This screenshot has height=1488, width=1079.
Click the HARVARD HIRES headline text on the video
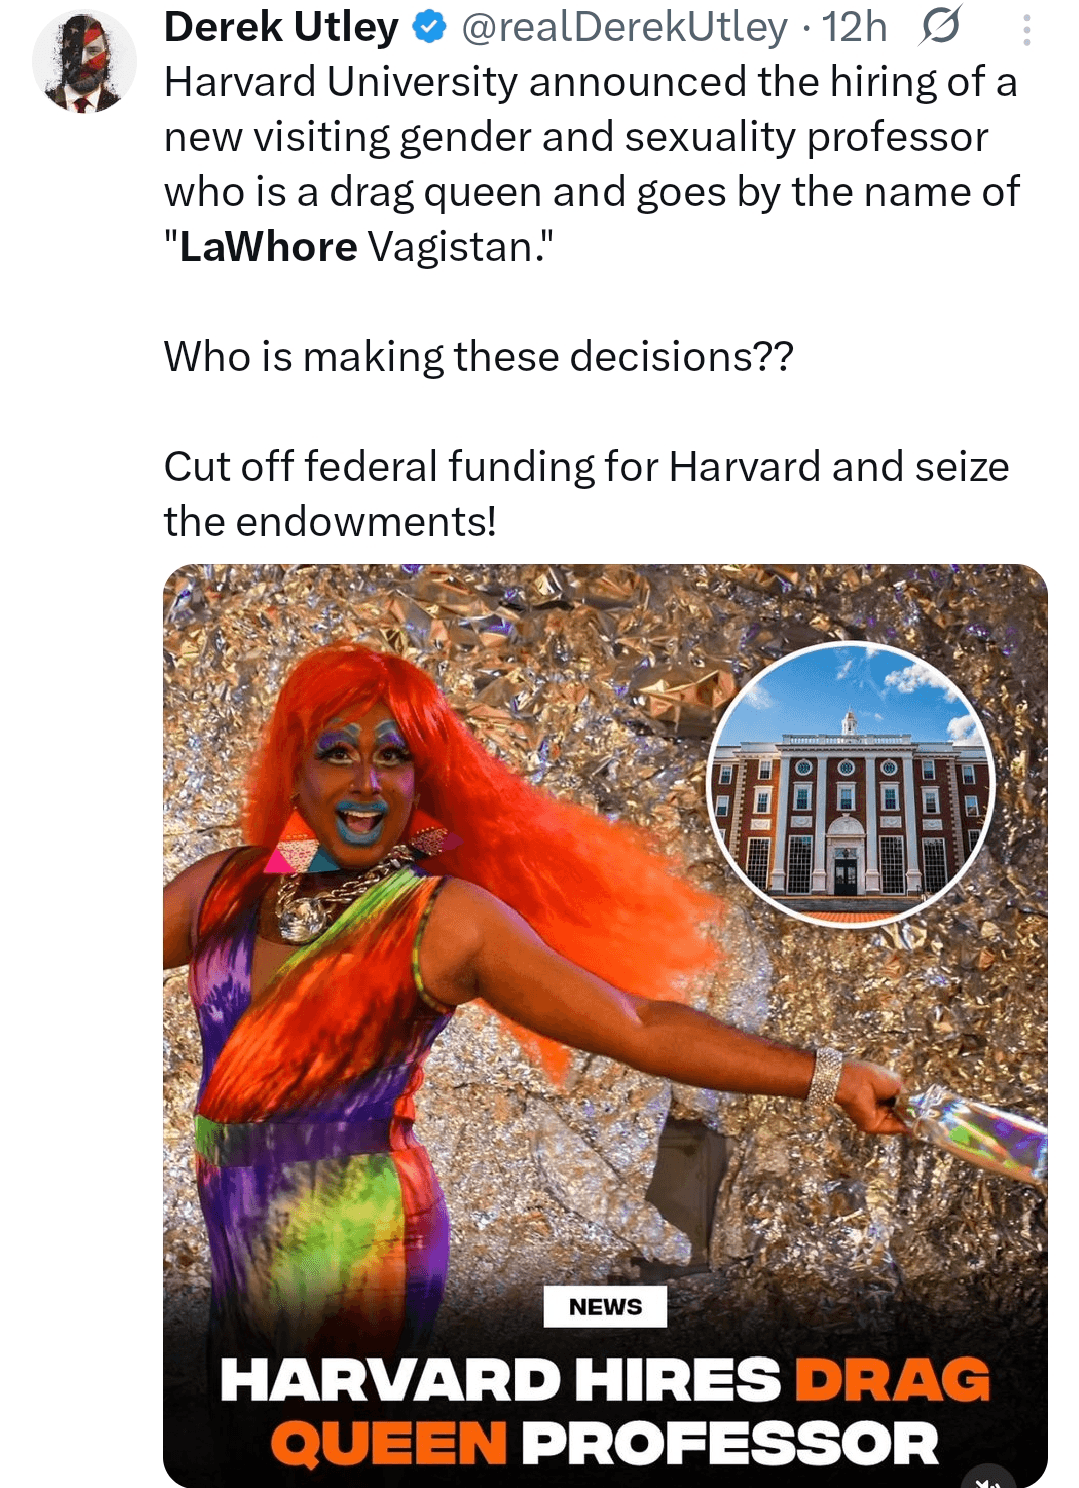[500, 1380]
